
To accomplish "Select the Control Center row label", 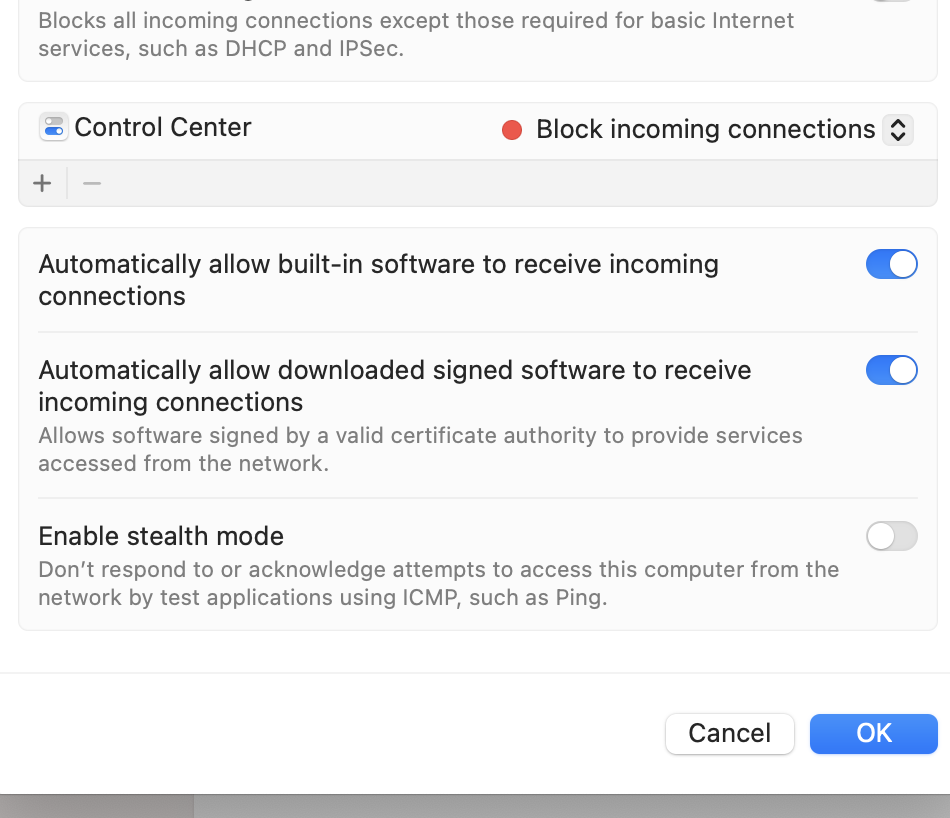I will 163,128.
